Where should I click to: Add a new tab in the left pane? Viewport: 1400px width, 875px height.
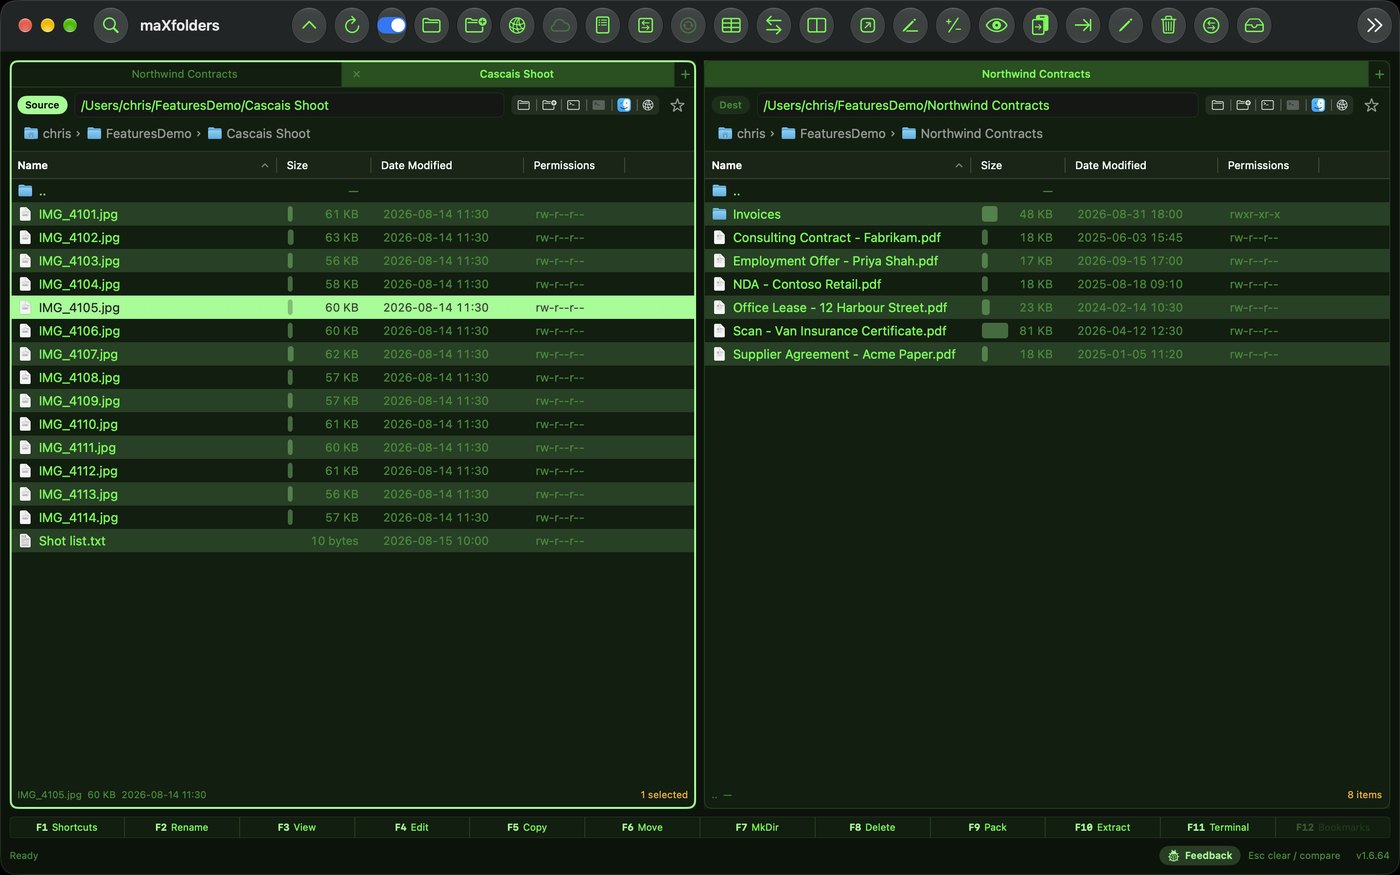pos(685,74)
